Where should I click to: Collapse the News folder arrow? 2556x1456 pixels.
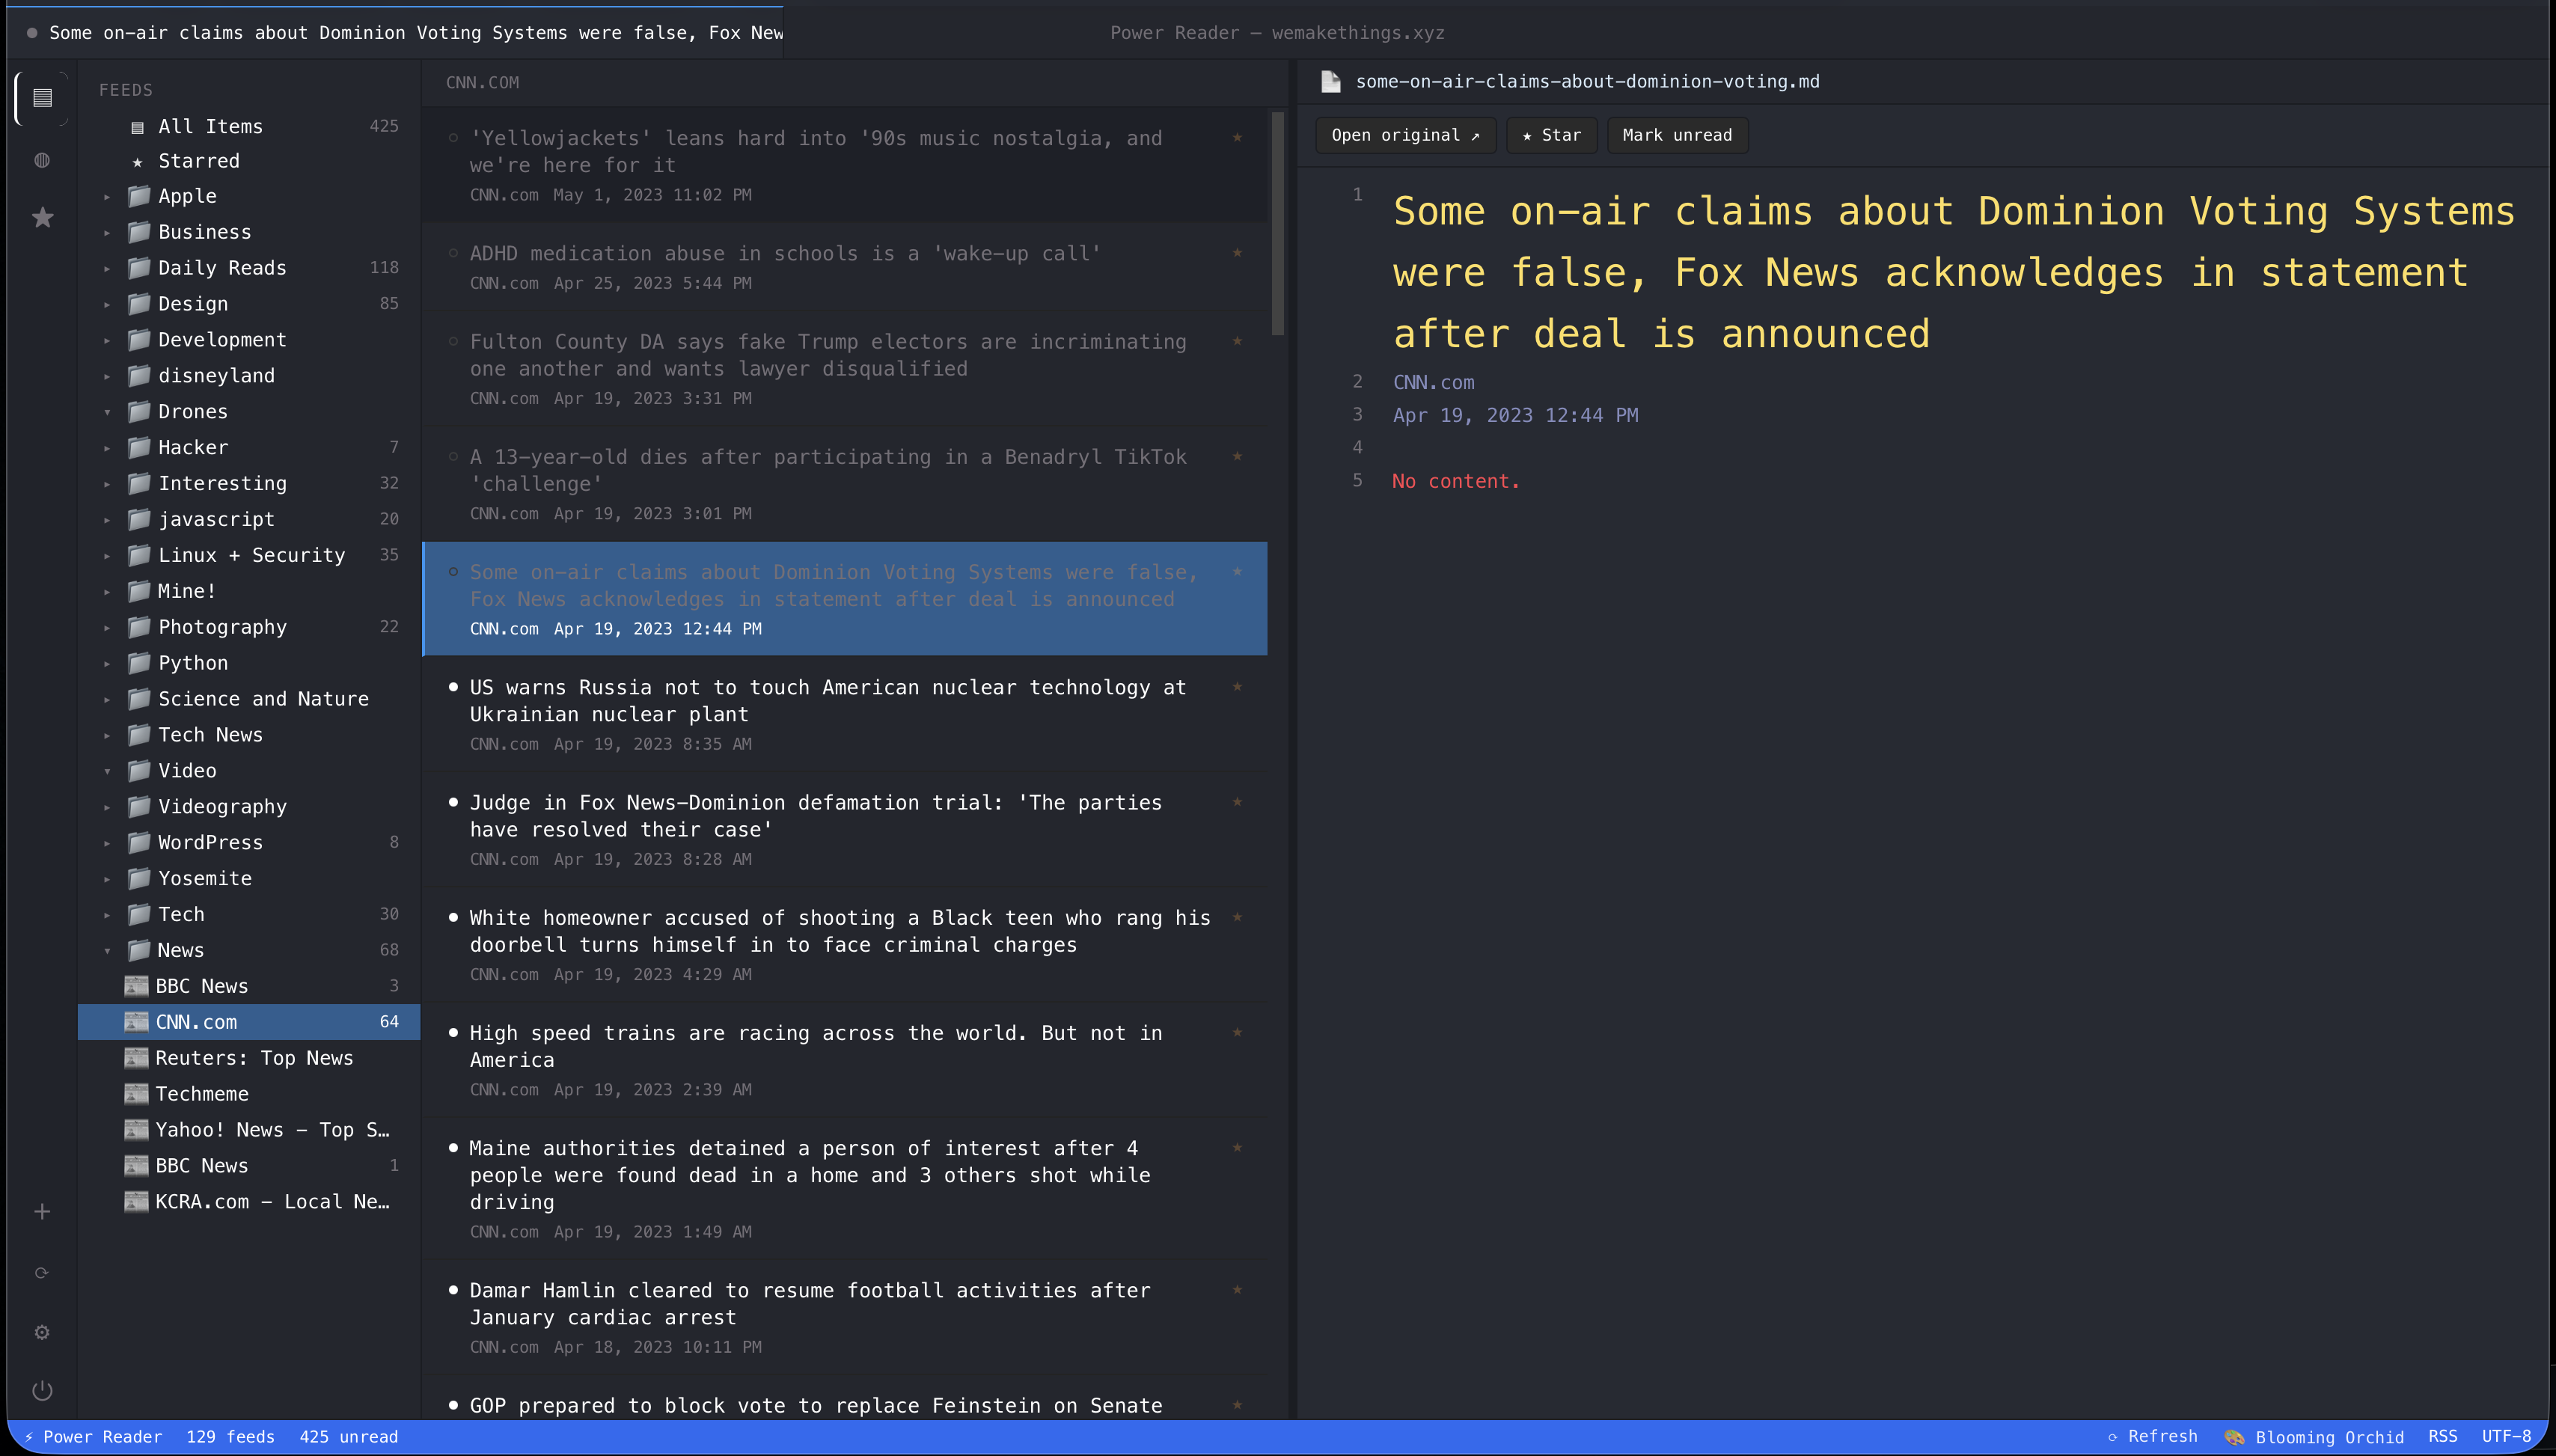[107, 951]
